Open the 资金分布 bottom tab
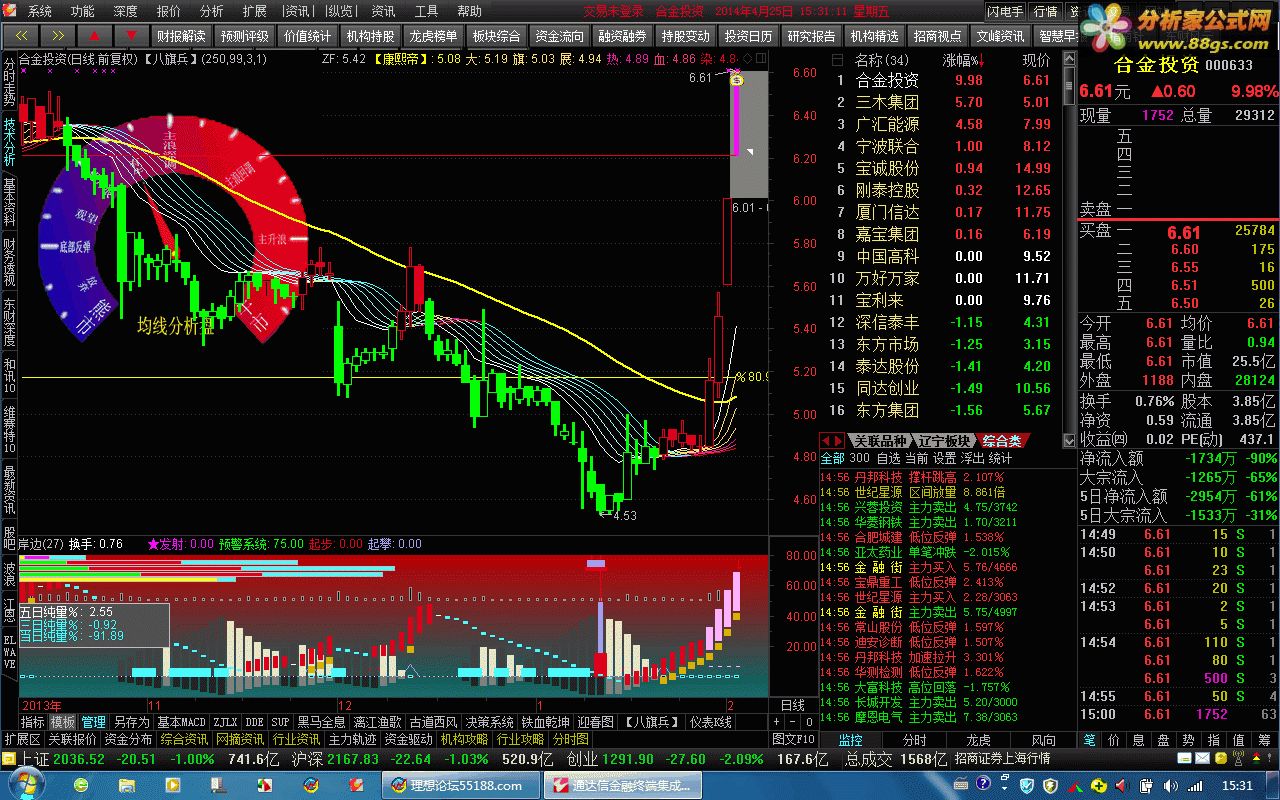Viewport: 1280px width, 800px height. click(129, 739)
